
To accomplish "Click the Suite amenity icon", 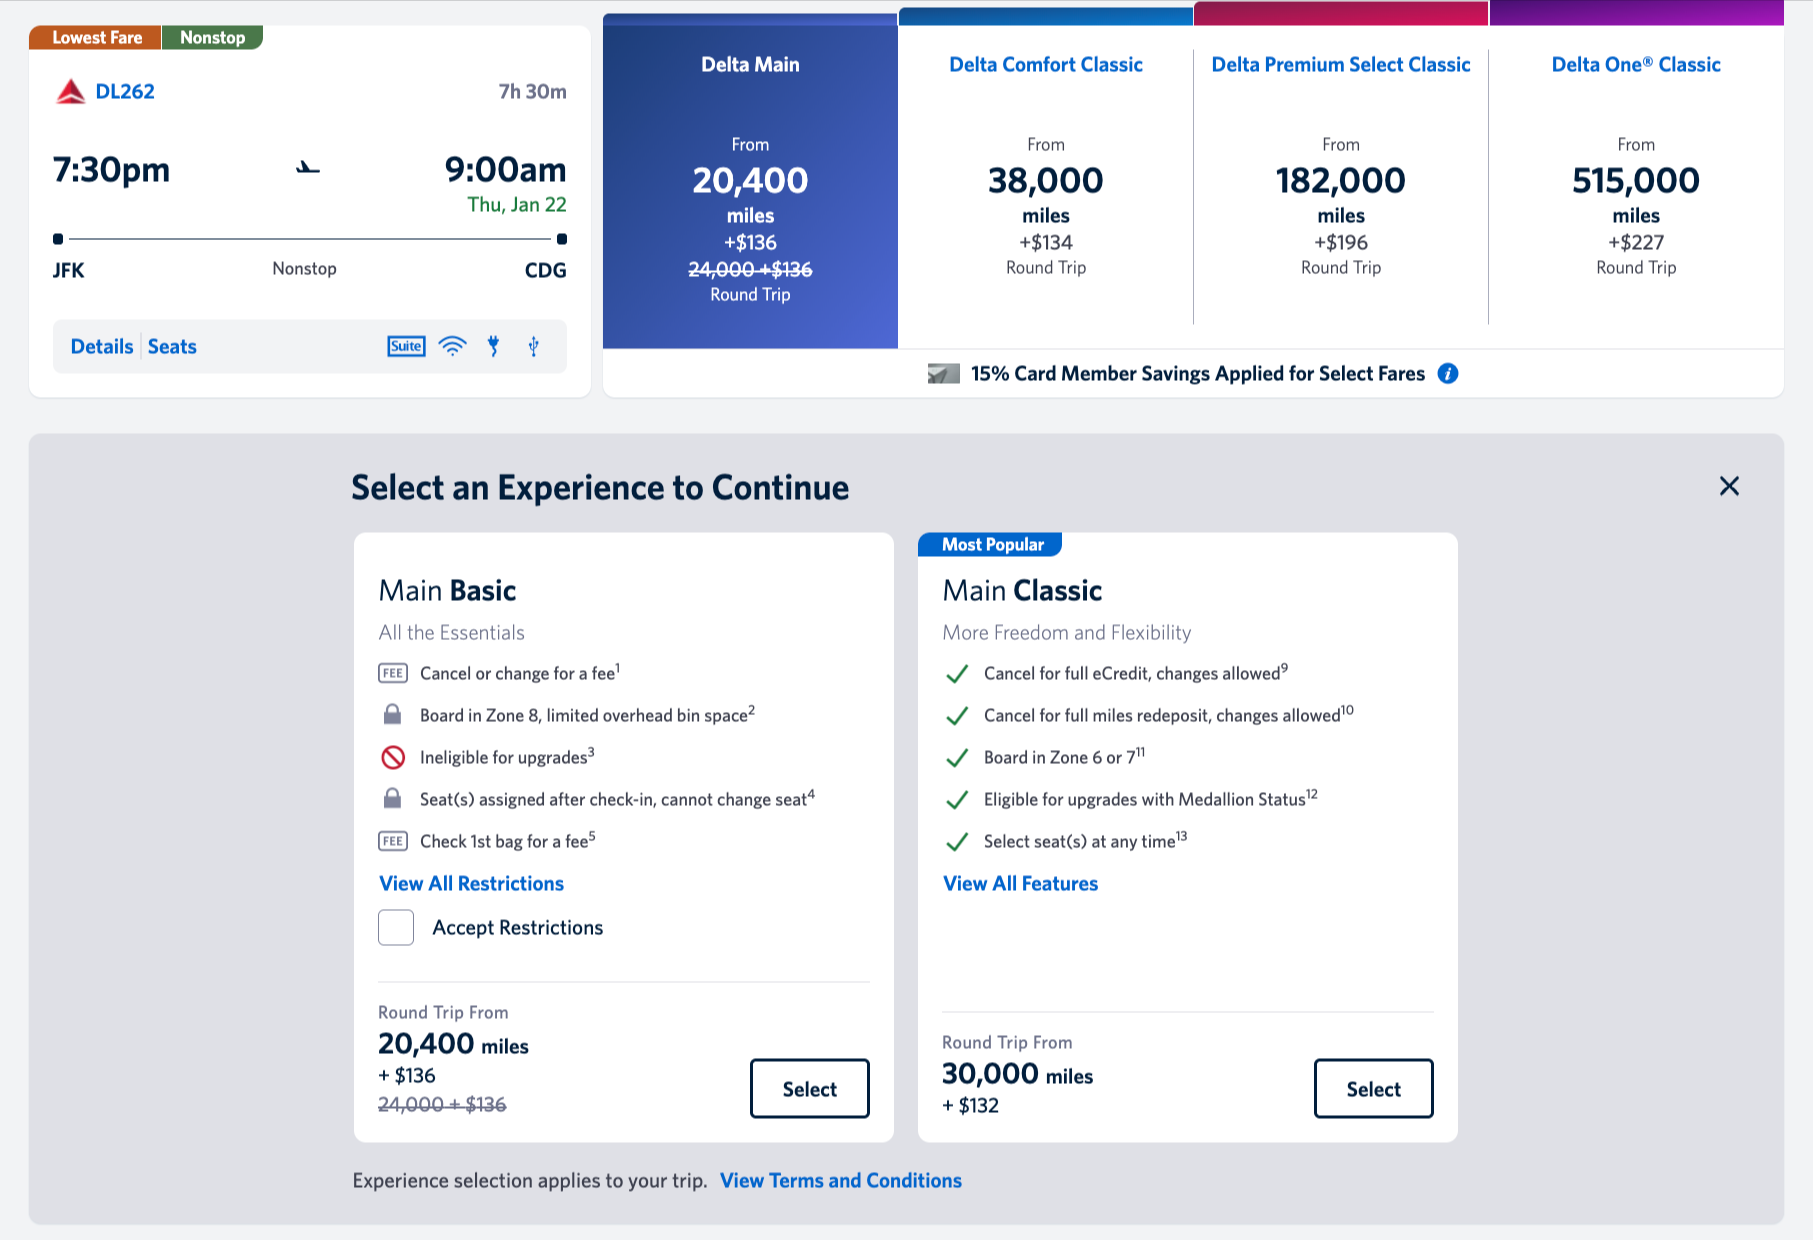I will coord(406,346).
